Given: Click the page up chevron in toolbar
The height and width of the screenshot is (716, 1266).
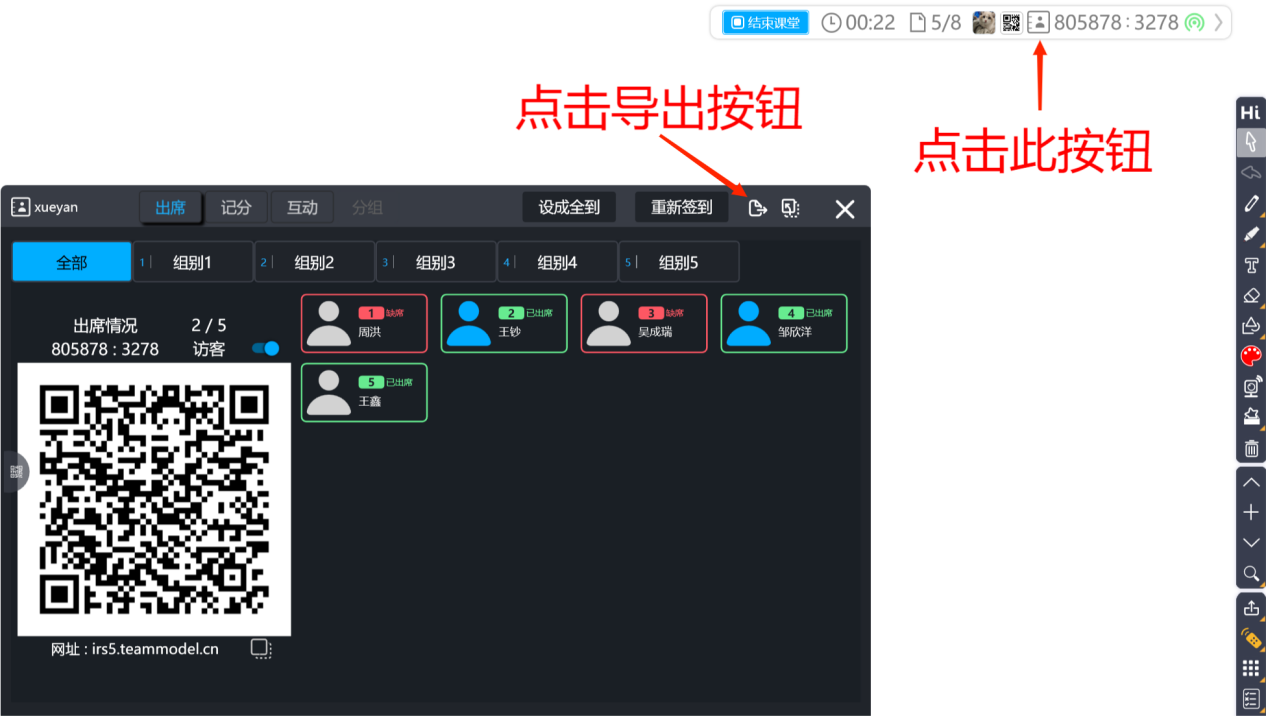Looking at the screenshot, I should 1251,482.
